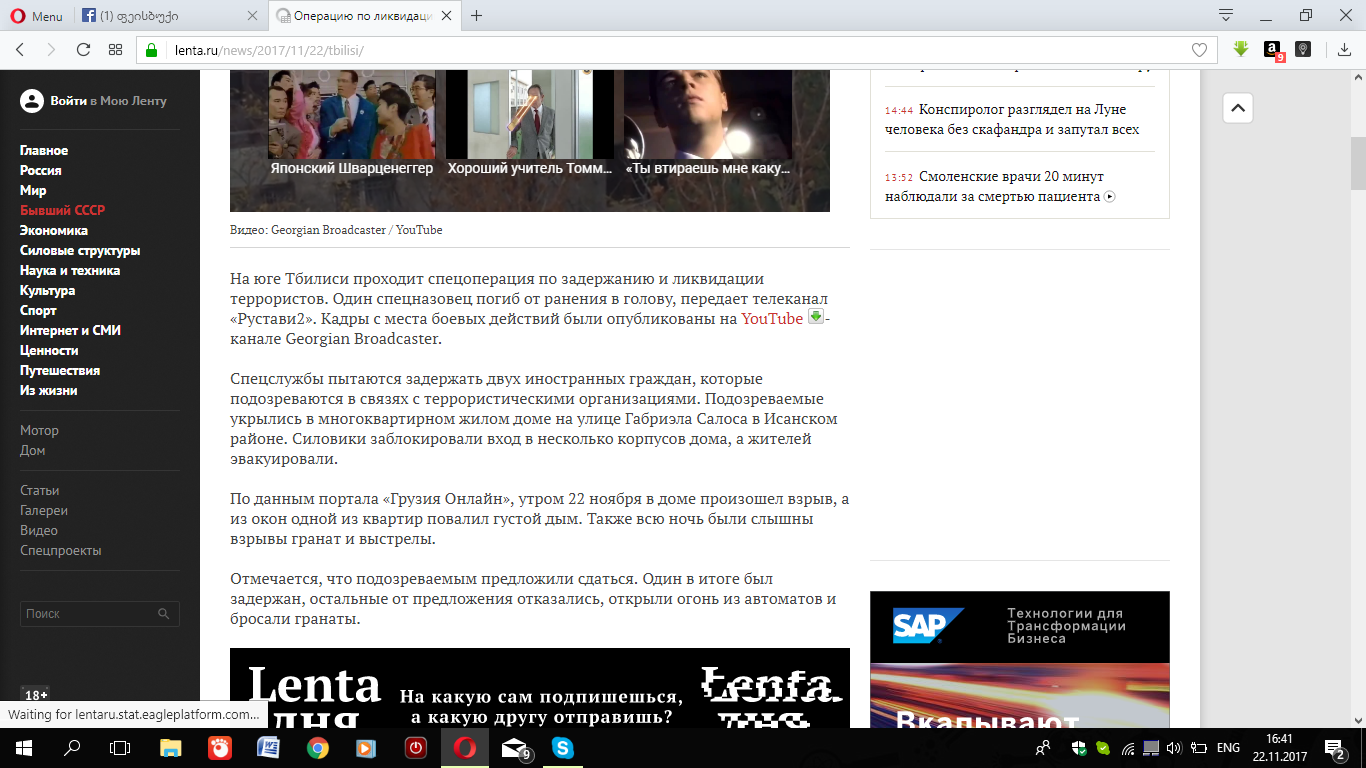Click the YouTube link in the article
The width and height of the screenshot is (1366, 768).
[771, 318]
